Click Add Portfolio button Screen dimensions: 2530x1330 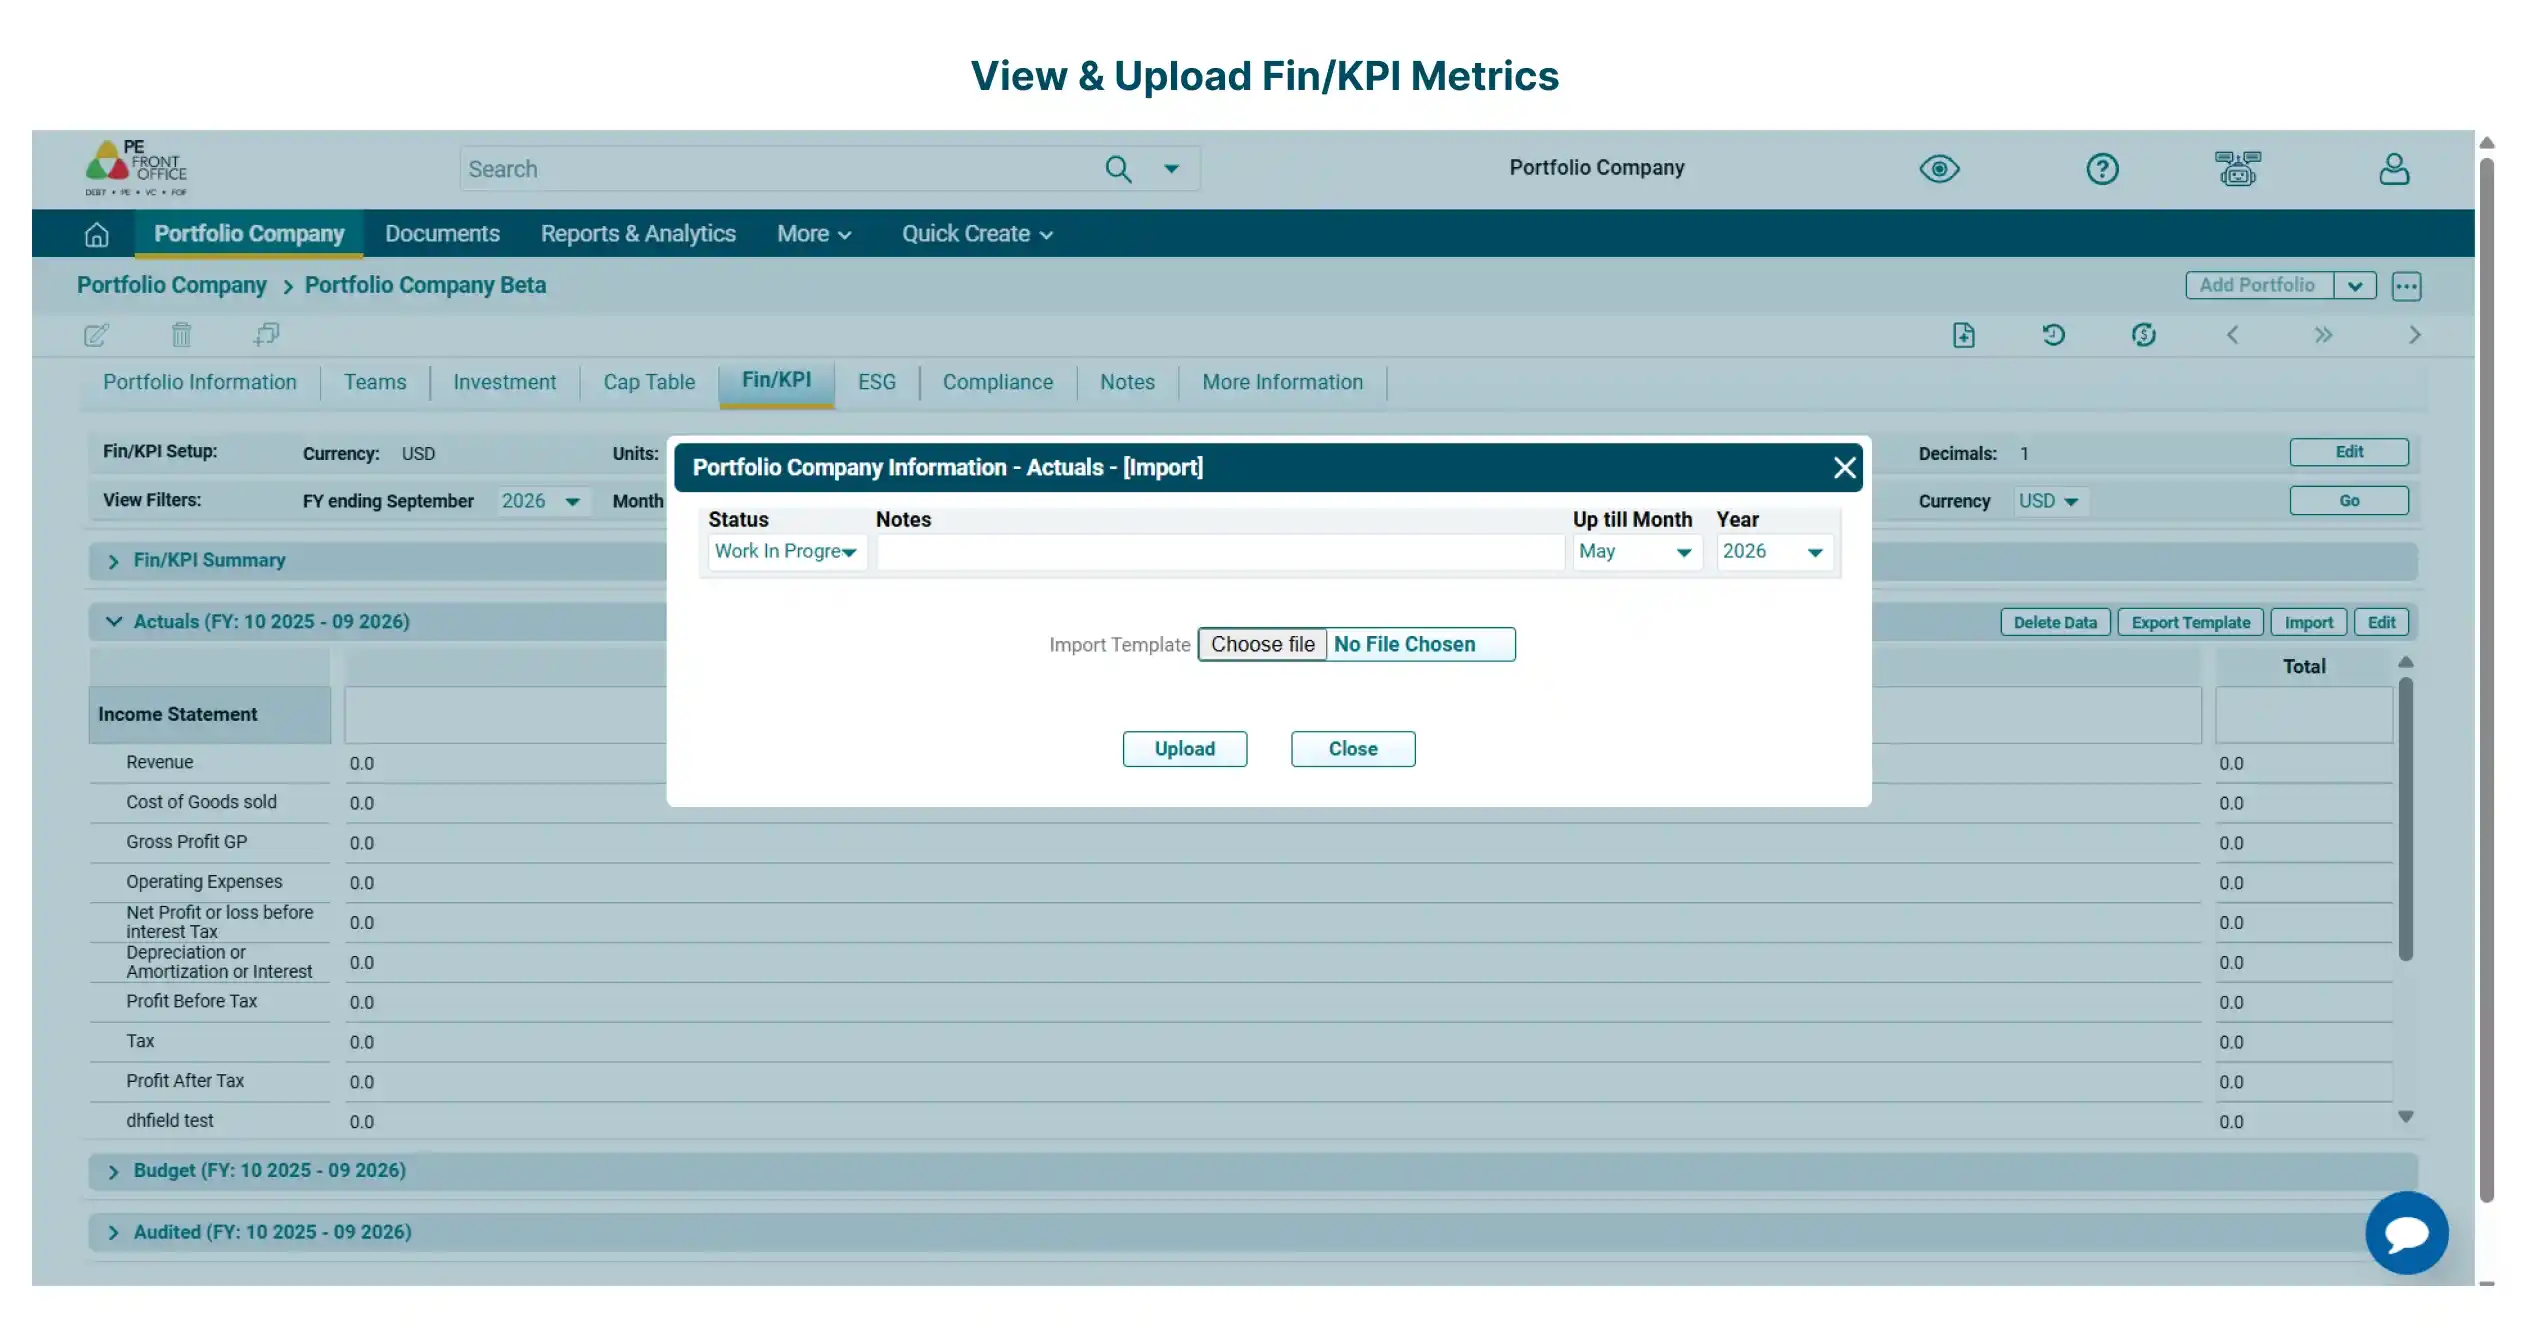(2259, 286)
